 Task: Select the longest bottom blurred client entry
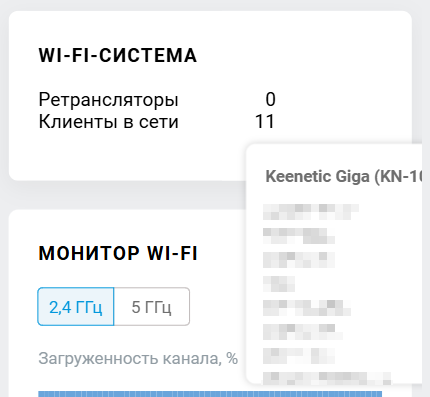coord(327,378)
